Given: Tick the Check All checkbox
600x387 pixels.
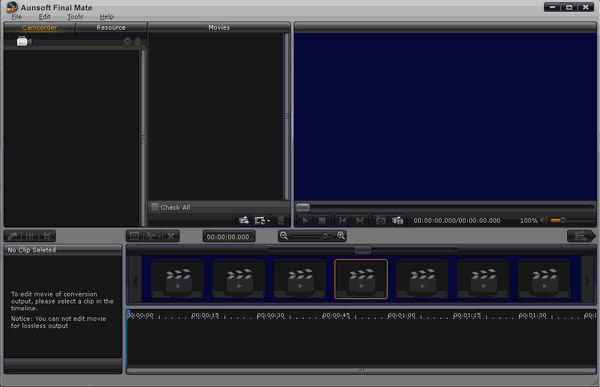Looking at the screenshot, I should pos(155,207).
